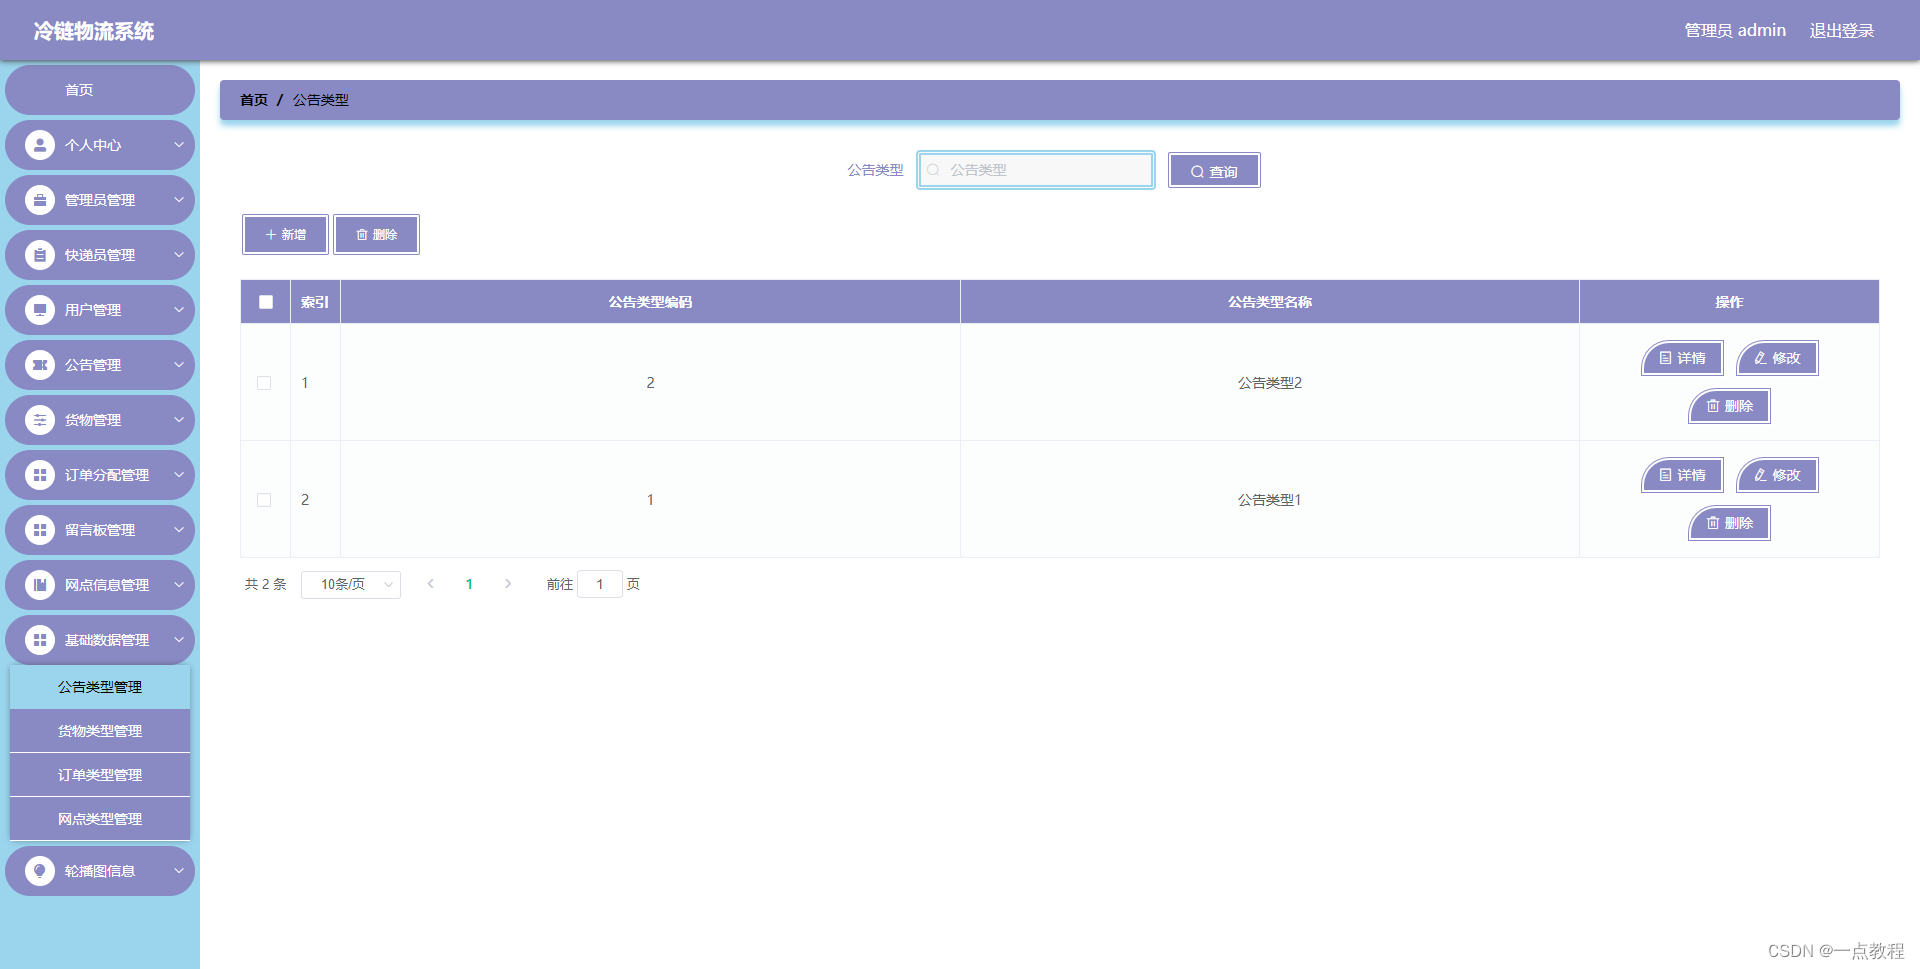
Task: Click the toolbar 删除 button above the table
Action: click(x=377, y=235)
